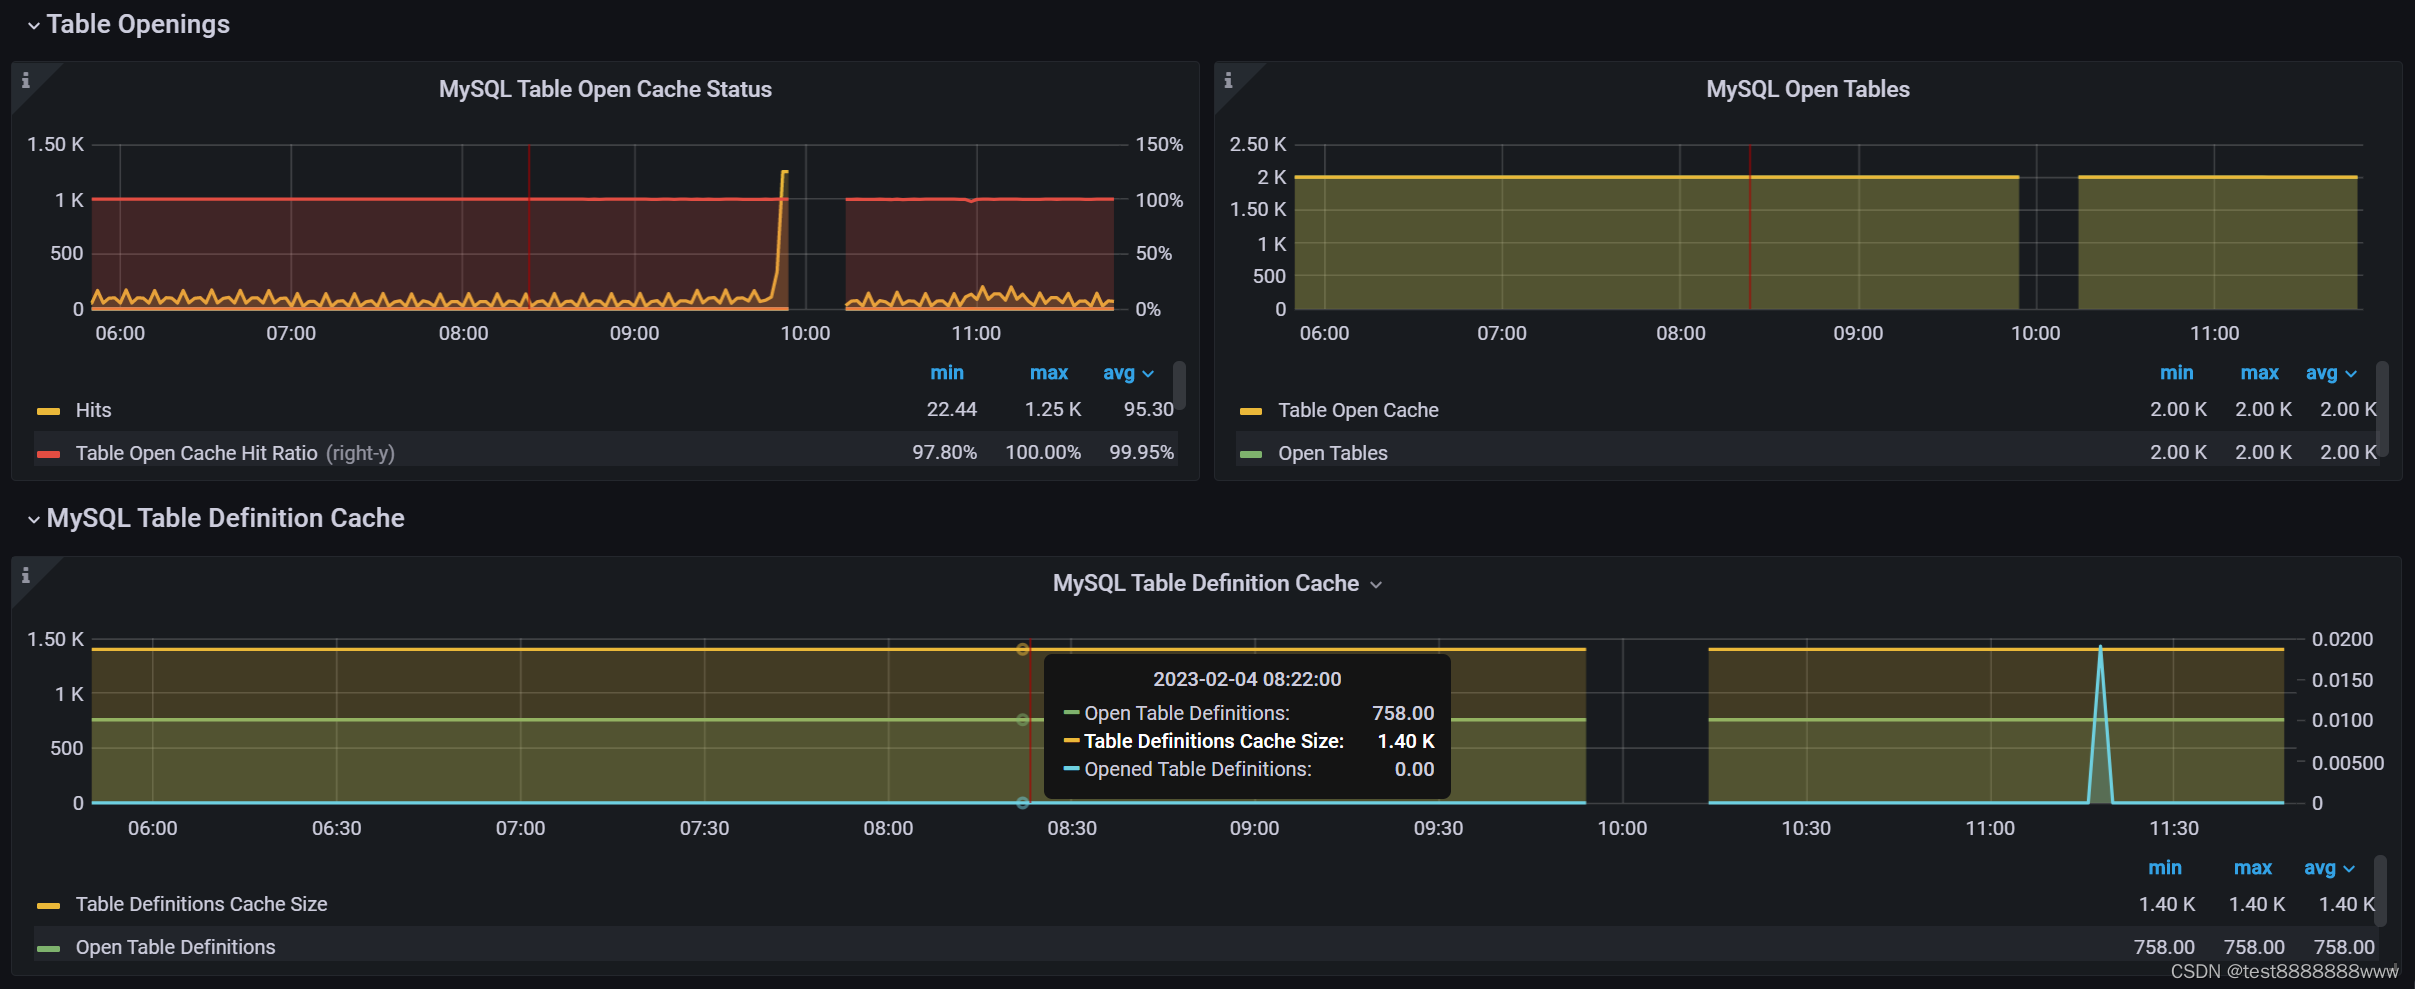This screenshot has width=2415, height=989.
Task: Open MySQL Table Open Cache Status panel title
Action: coord(605,89)
